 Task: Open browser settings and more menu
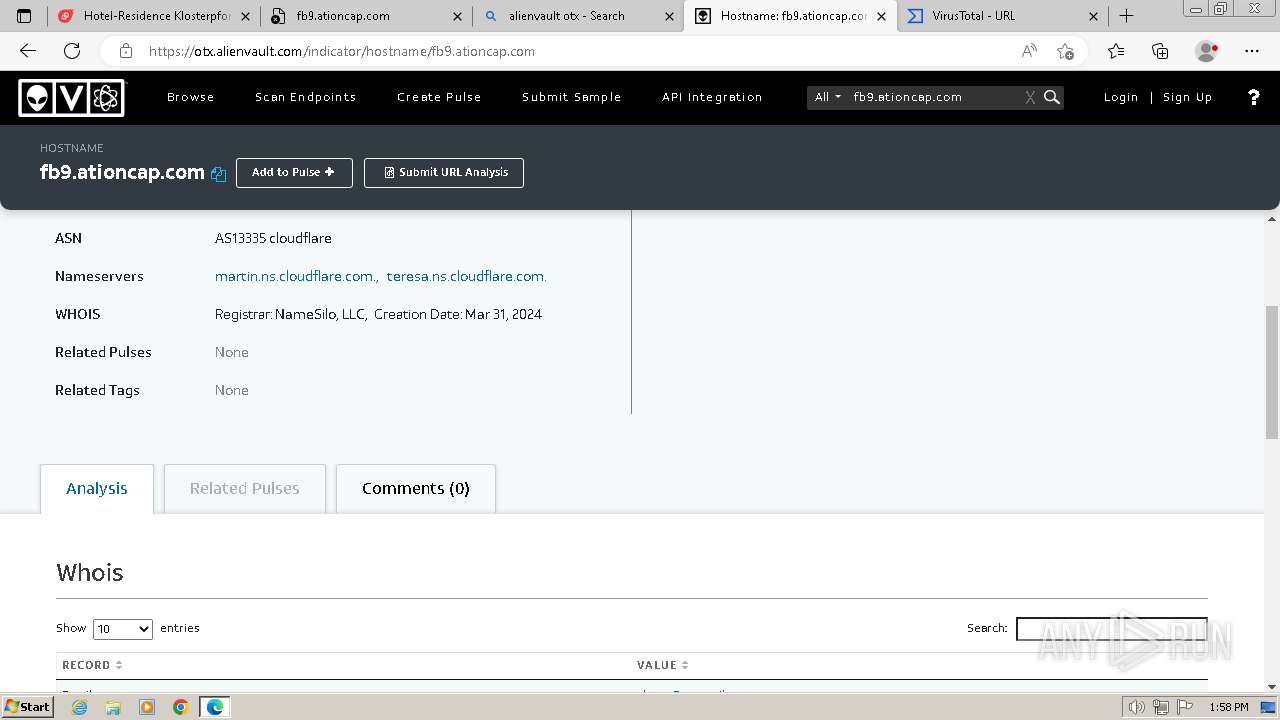pos(1252,51)
